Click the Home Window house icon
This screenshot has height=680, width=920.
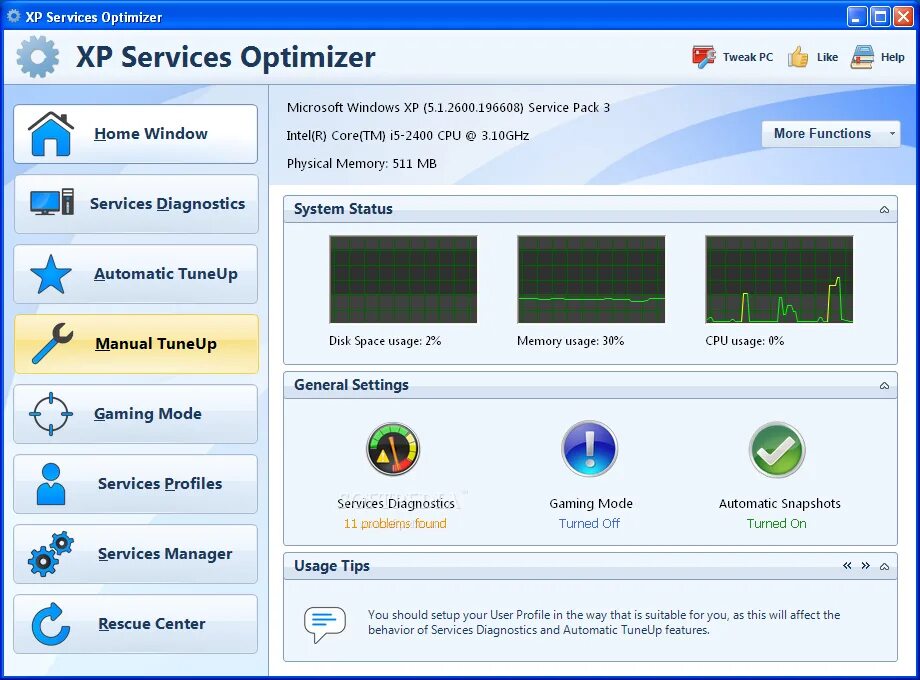pyautogui.click(x=51, y=134)
